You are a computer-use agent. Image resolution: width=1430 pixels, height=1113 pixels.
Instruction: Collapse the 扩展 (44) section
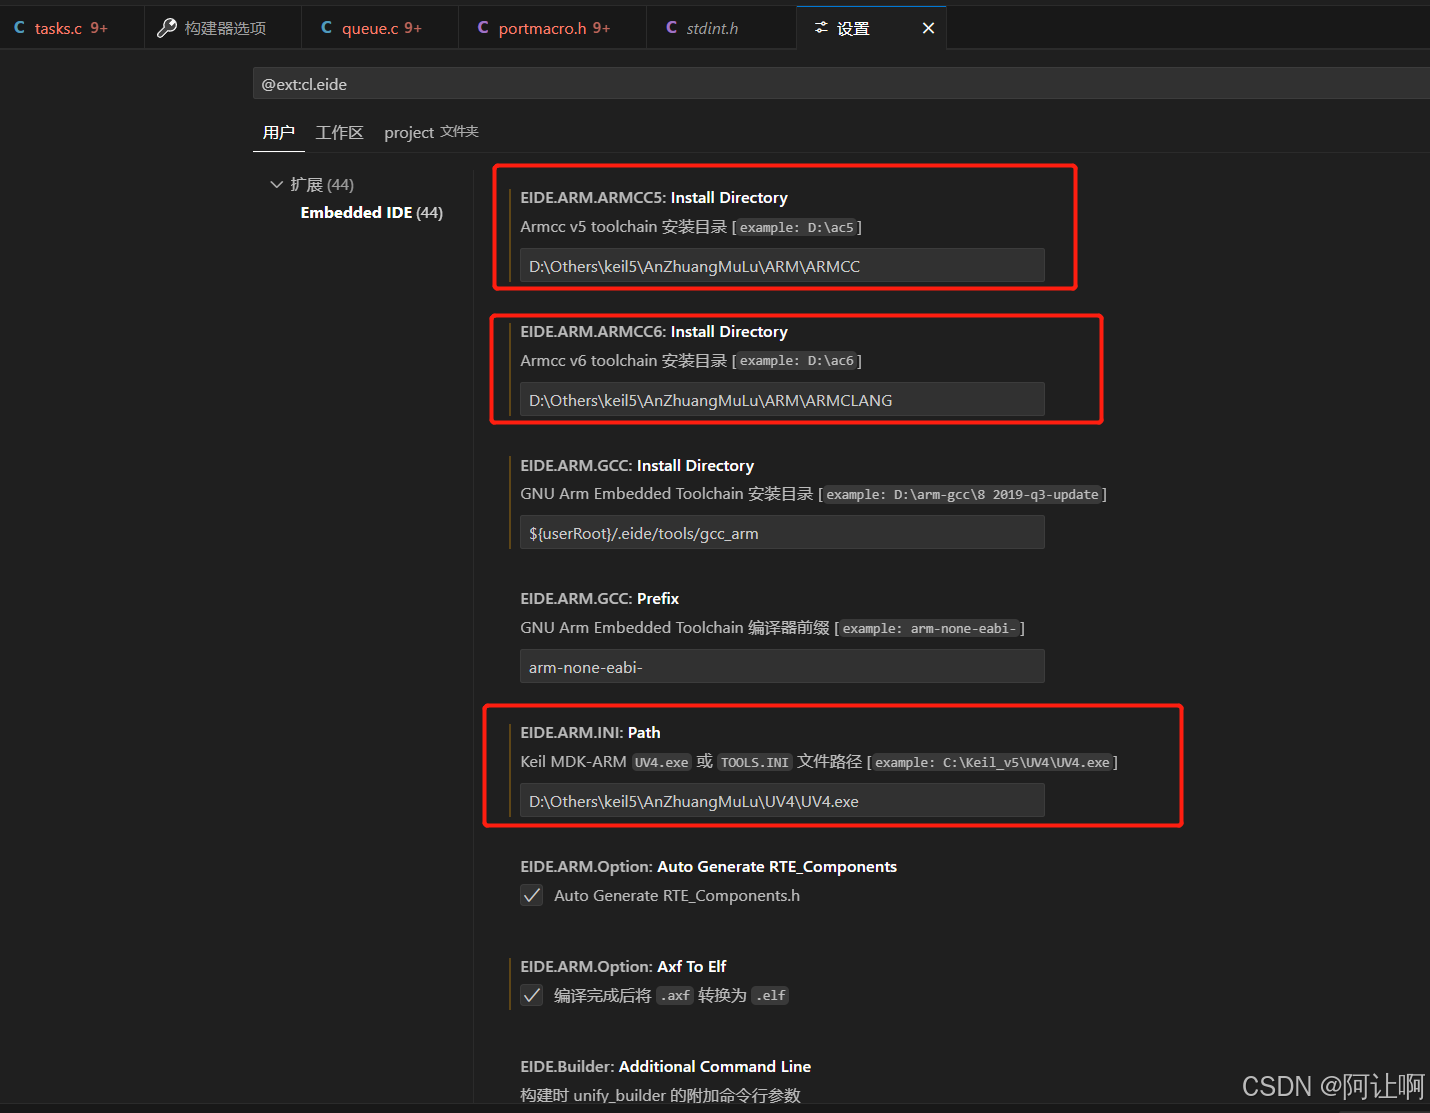click(x=277, y=184)
